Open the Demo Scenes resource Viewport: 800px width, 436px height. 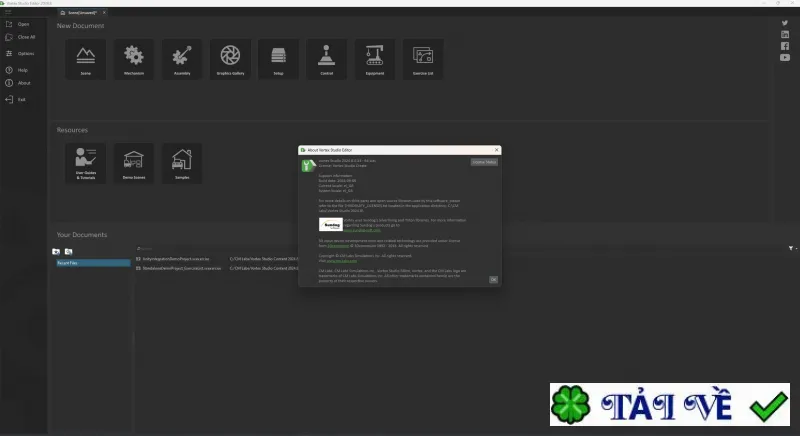(x=134, y=163)
